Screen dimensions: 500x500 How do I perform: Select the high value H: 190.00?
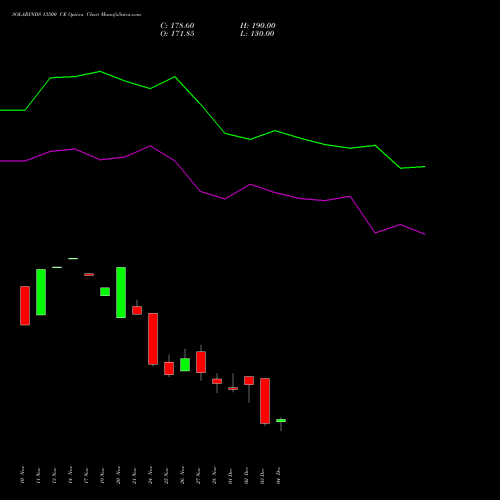258,26
